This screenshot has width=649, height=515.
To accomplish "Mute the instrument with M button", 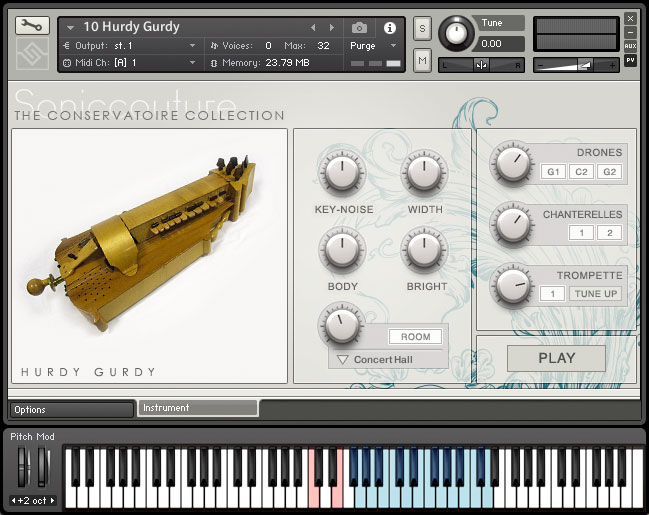I will click(422, 60).
